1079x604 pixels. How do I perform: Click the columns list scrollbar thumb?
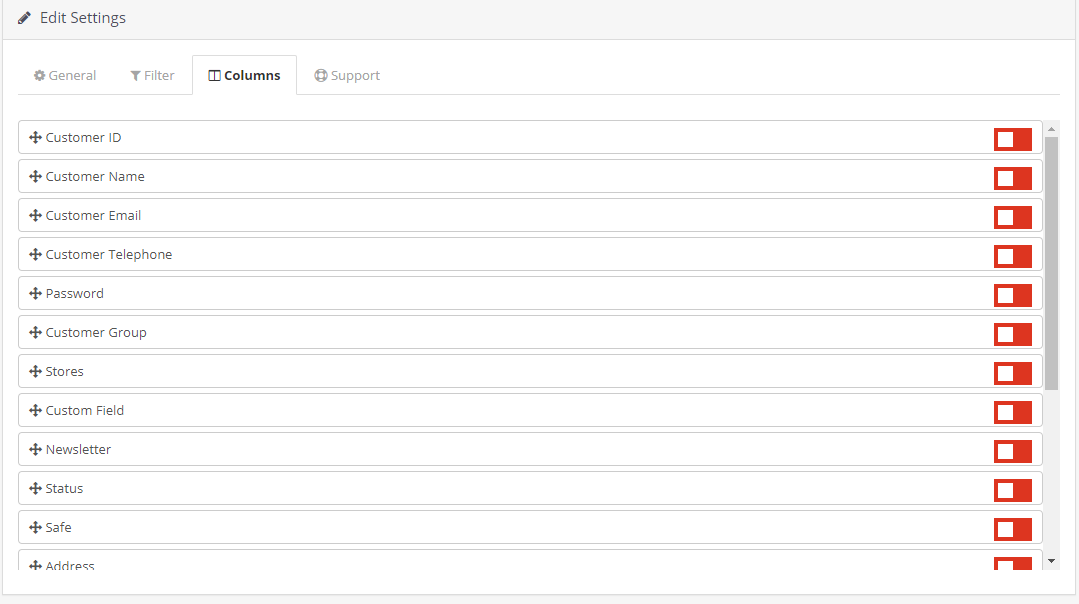[x=1051, y=263]
